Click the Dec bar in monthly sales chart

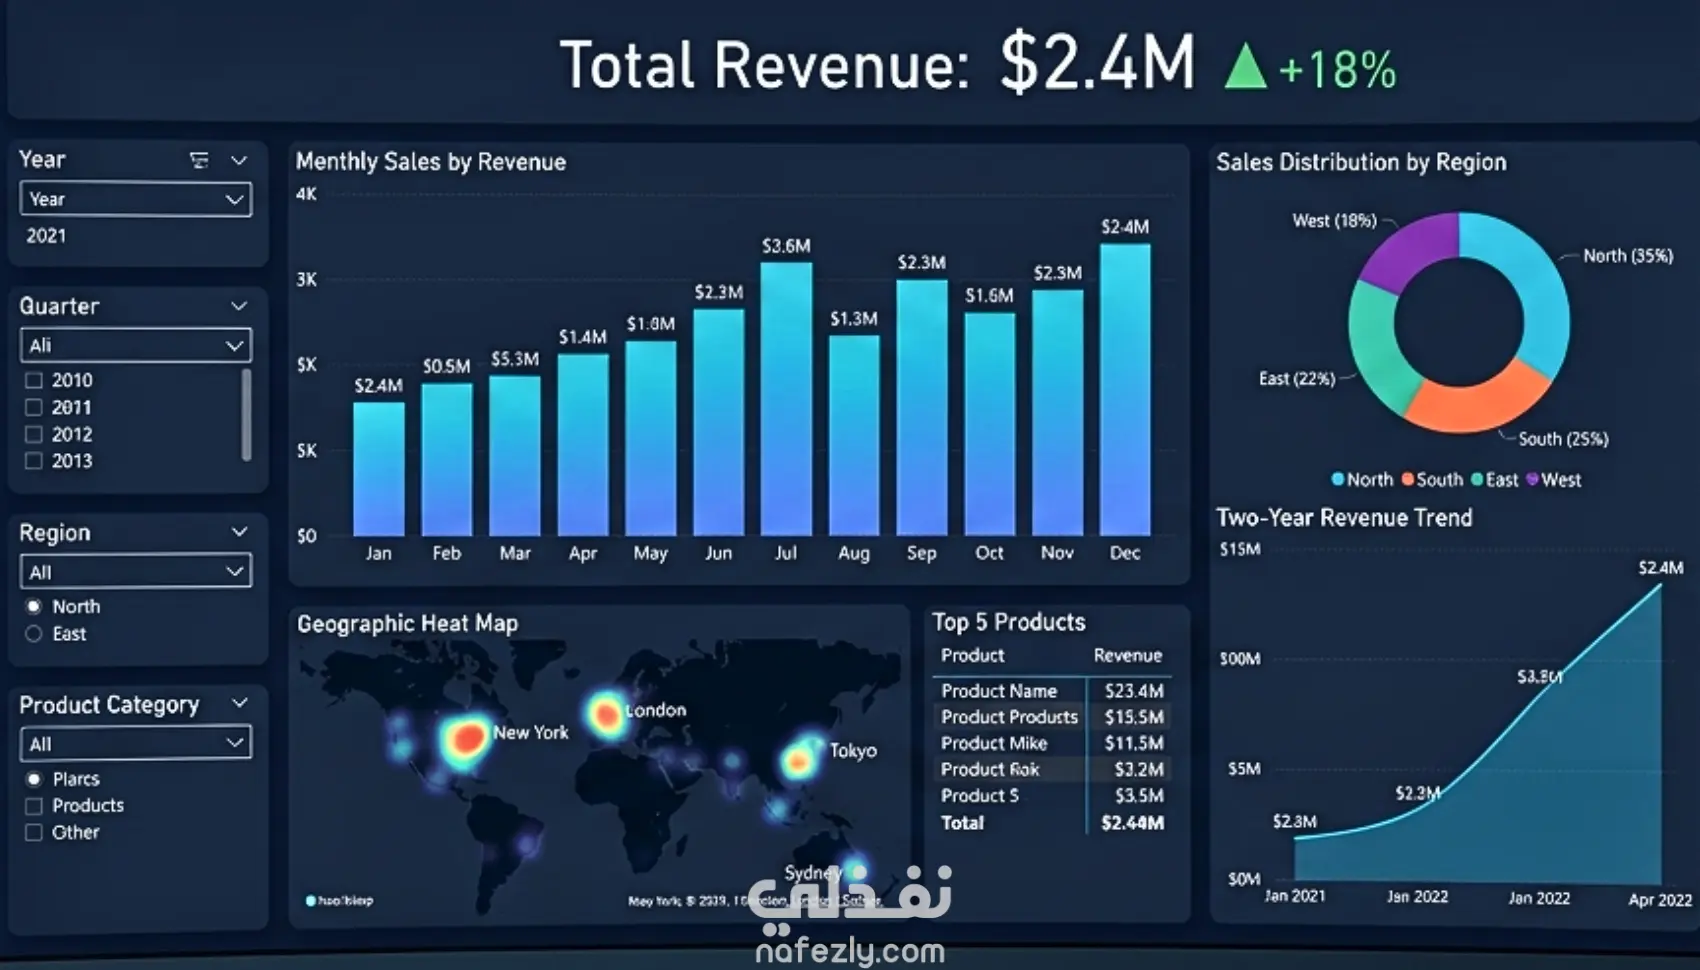point(1125,389)
